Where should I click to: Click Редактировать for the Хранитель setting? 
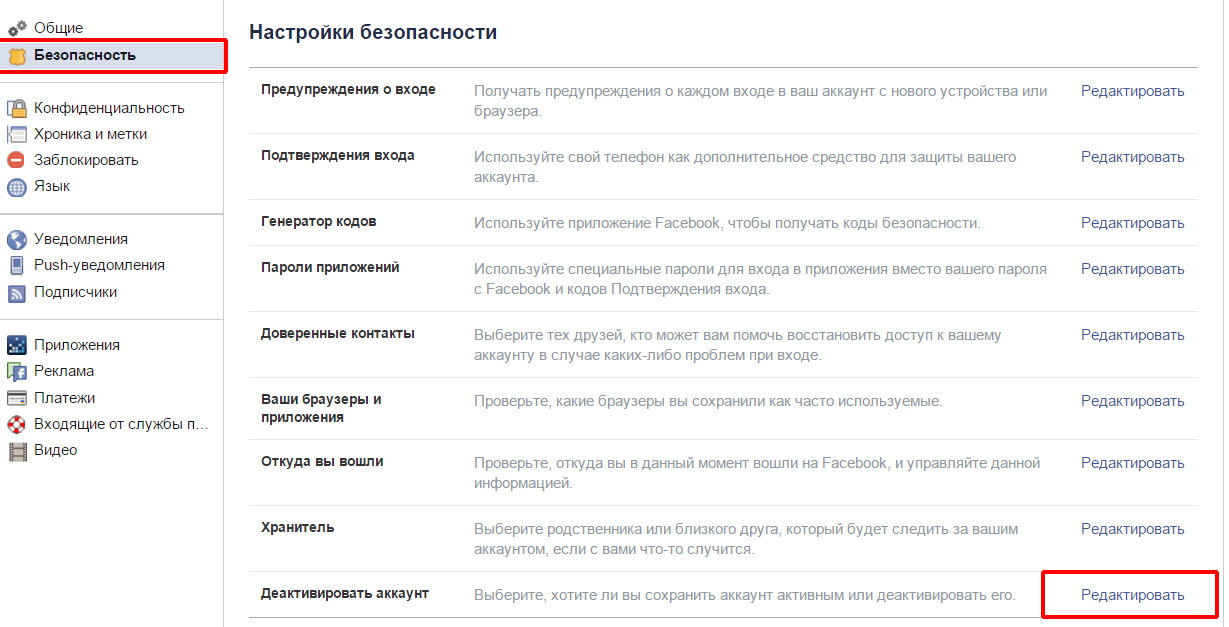(x=1132, y=529)
